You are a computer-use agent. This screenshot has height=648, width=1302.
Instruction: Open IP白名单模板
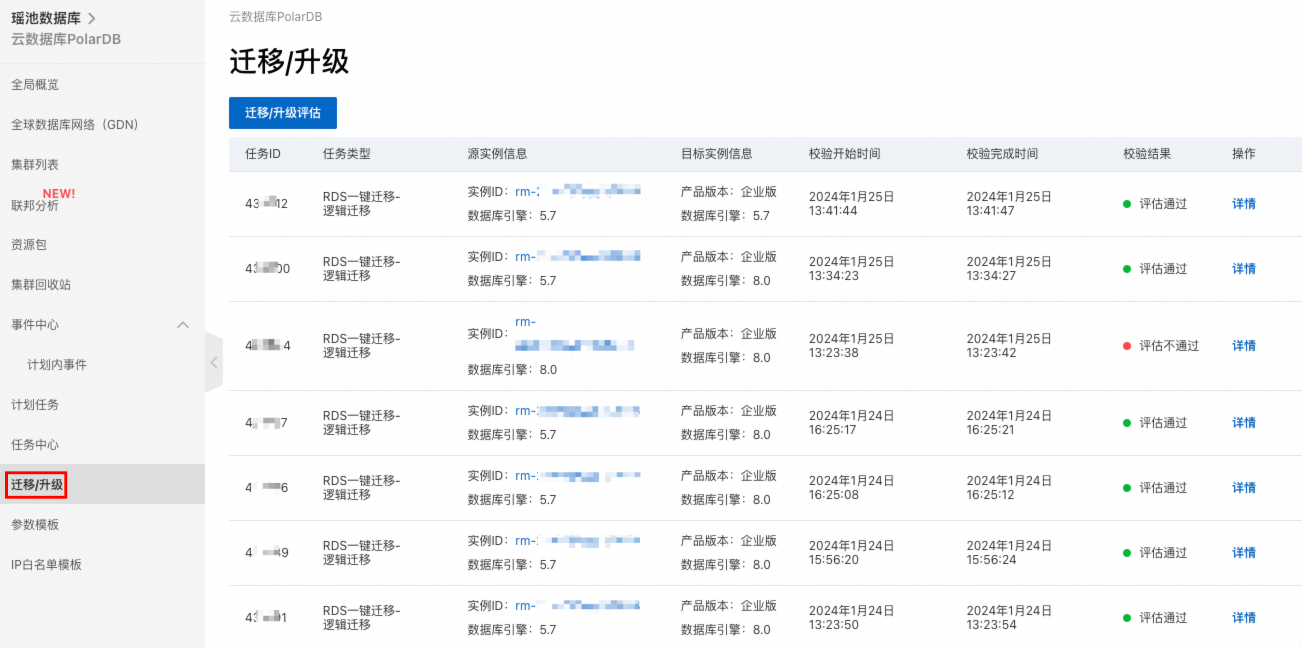pyautogui.click(x=46, y=565)
